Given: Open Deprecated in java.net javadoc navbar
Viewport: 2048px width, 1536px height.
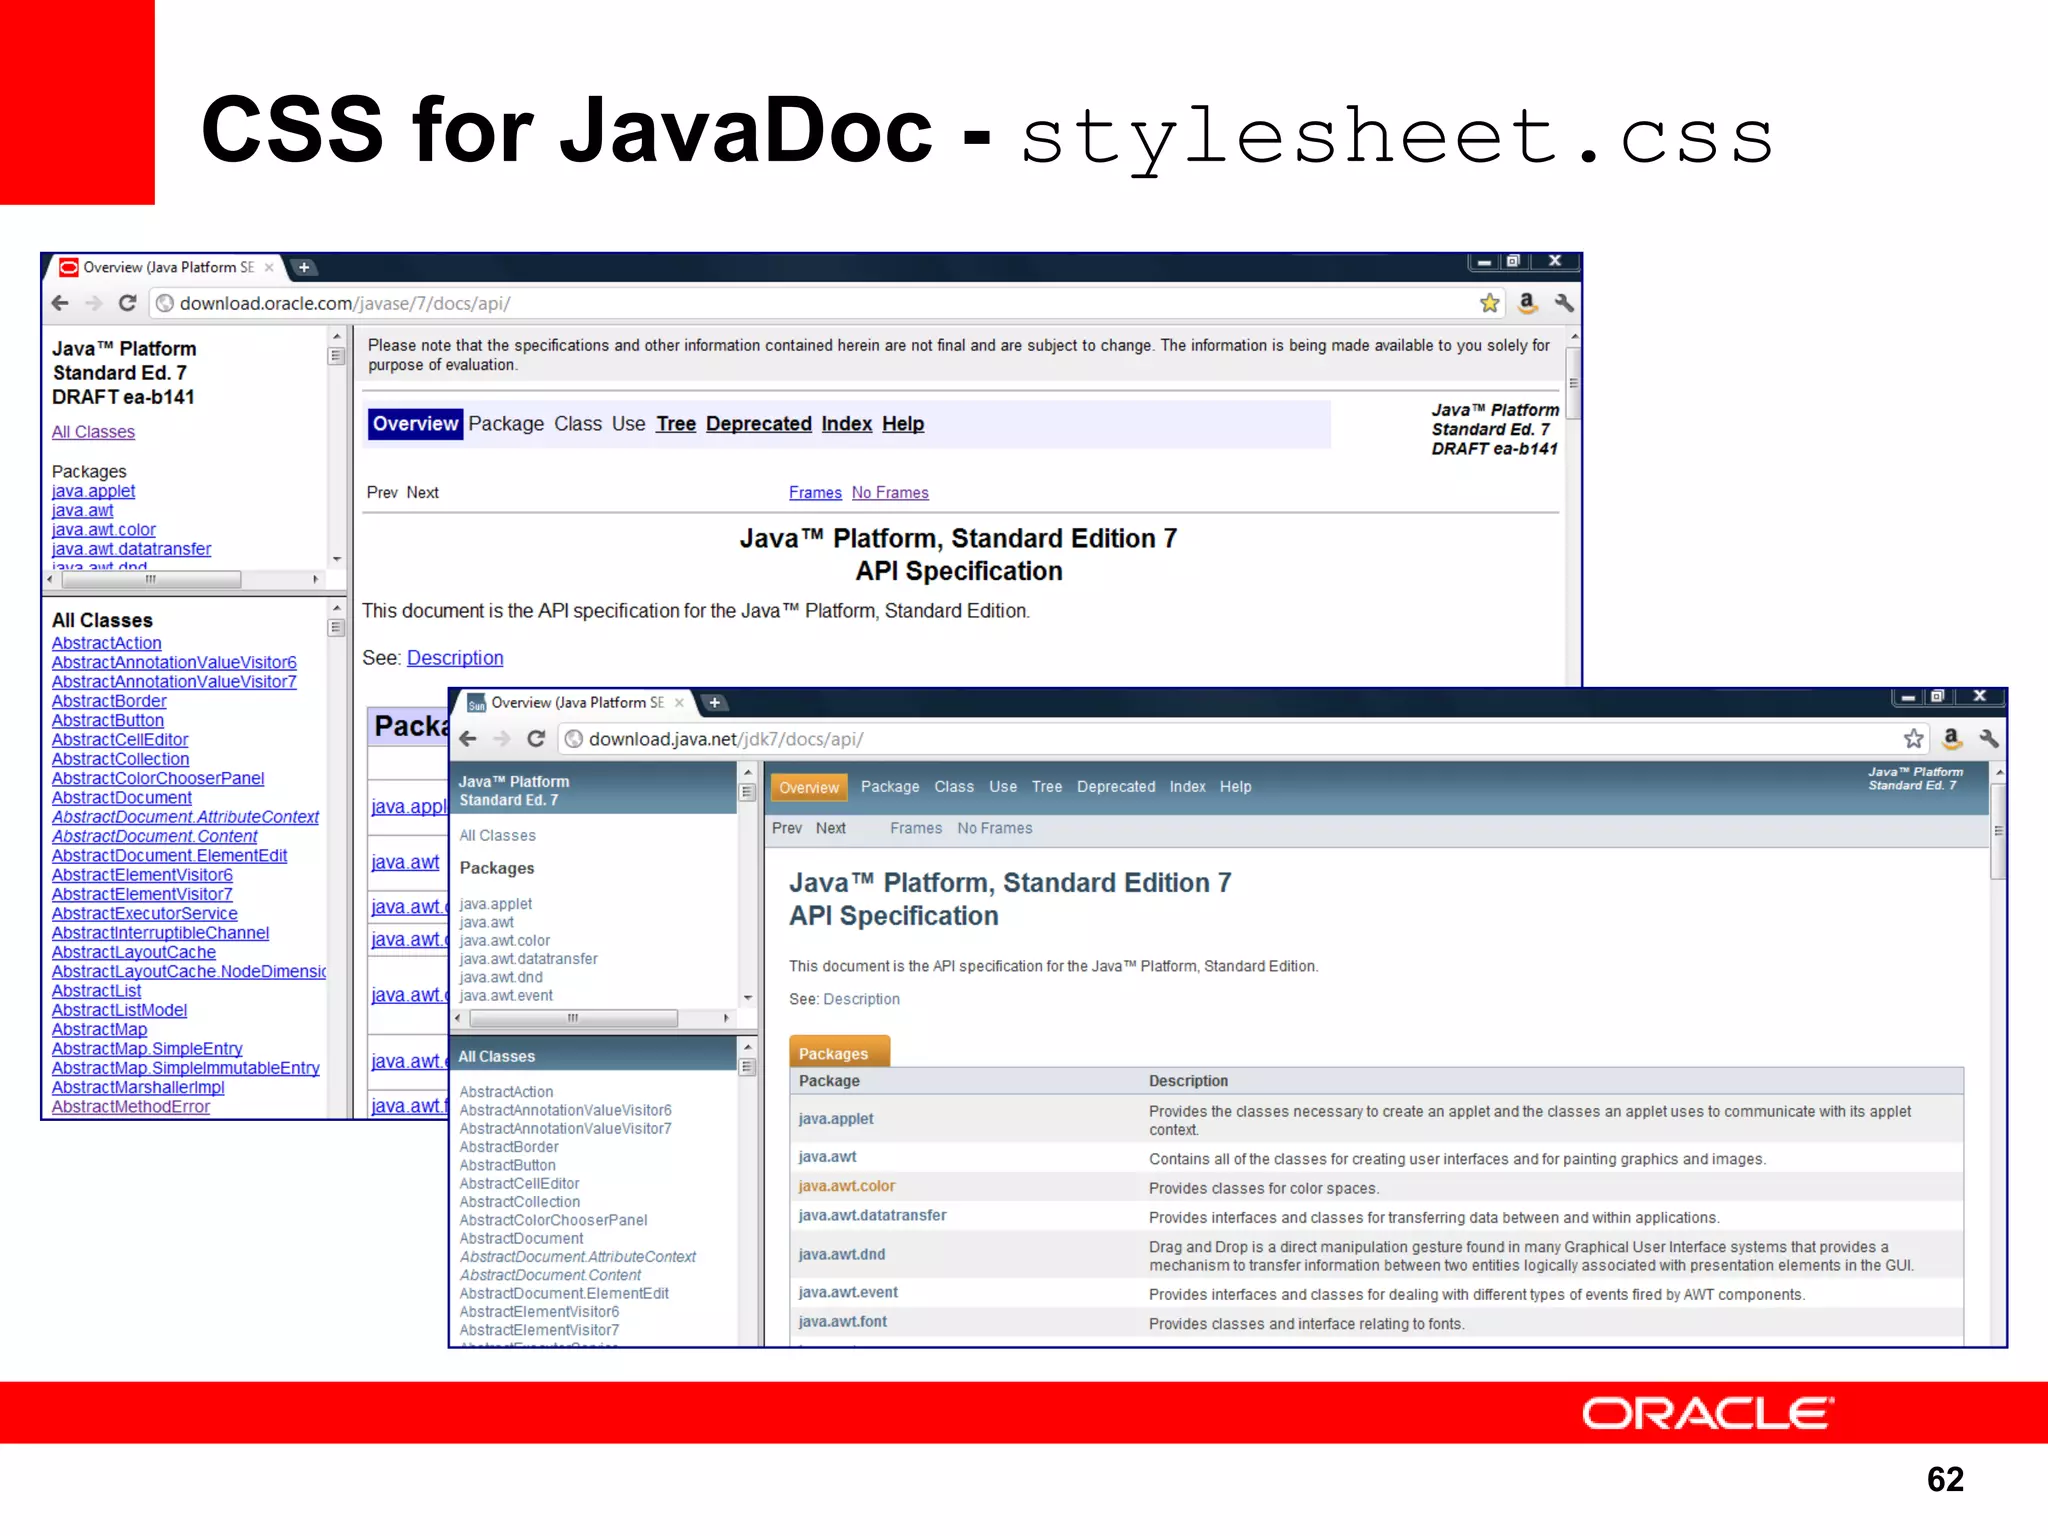Looking at the screenshot, I should (1116, 787).
